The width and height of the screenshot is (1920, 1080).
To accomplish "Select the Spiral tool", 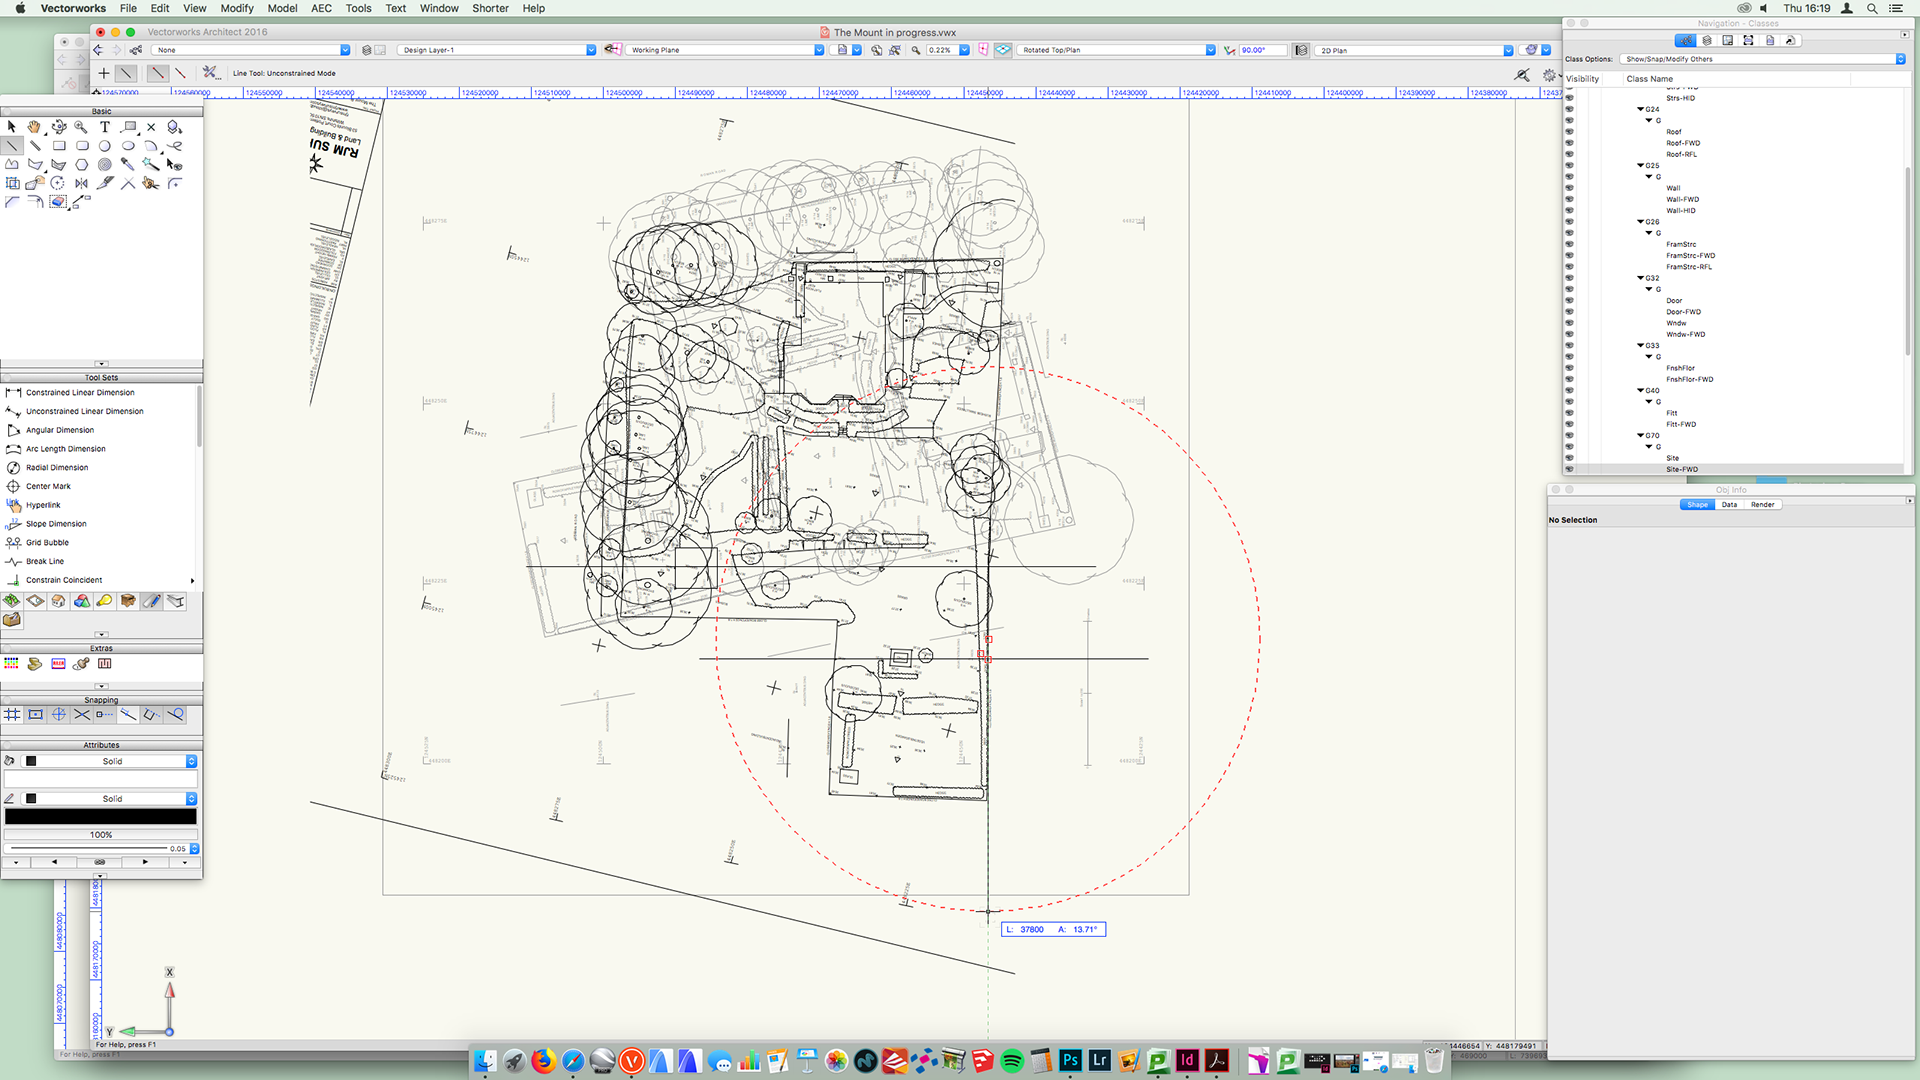I will coord(105,165).
